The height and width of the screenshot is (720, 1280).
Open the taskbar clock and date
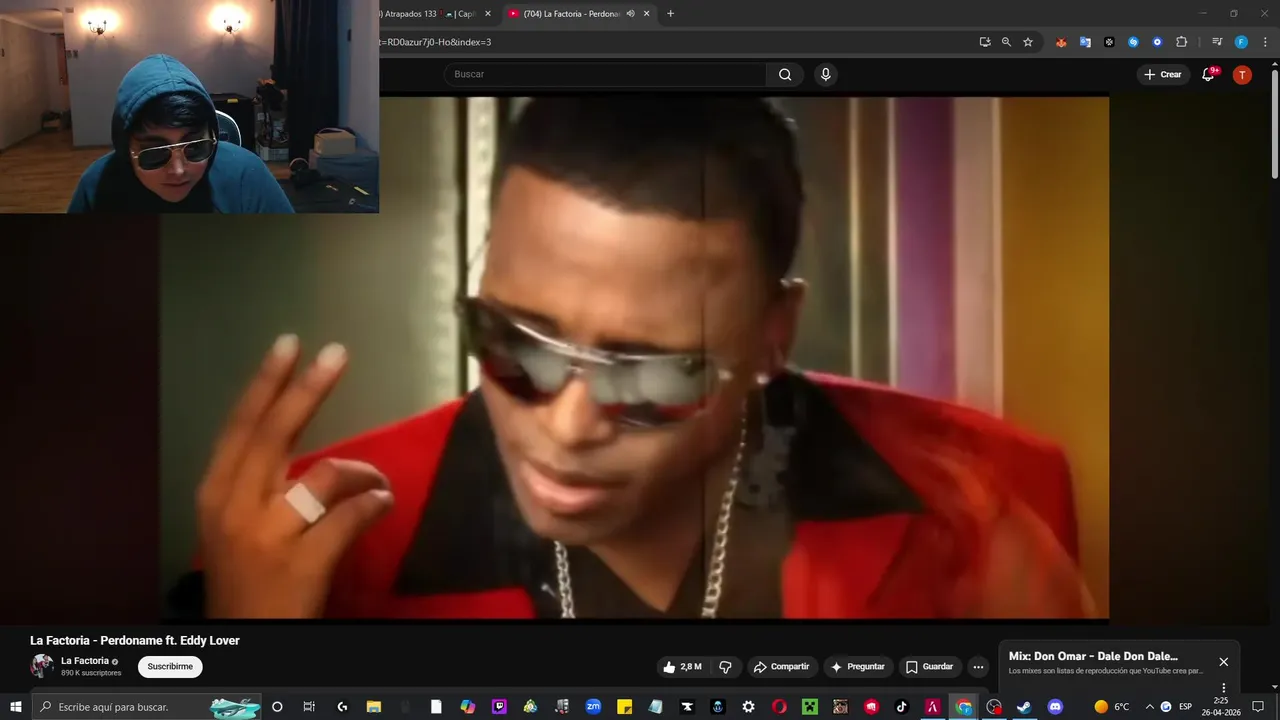point(1220,707)
